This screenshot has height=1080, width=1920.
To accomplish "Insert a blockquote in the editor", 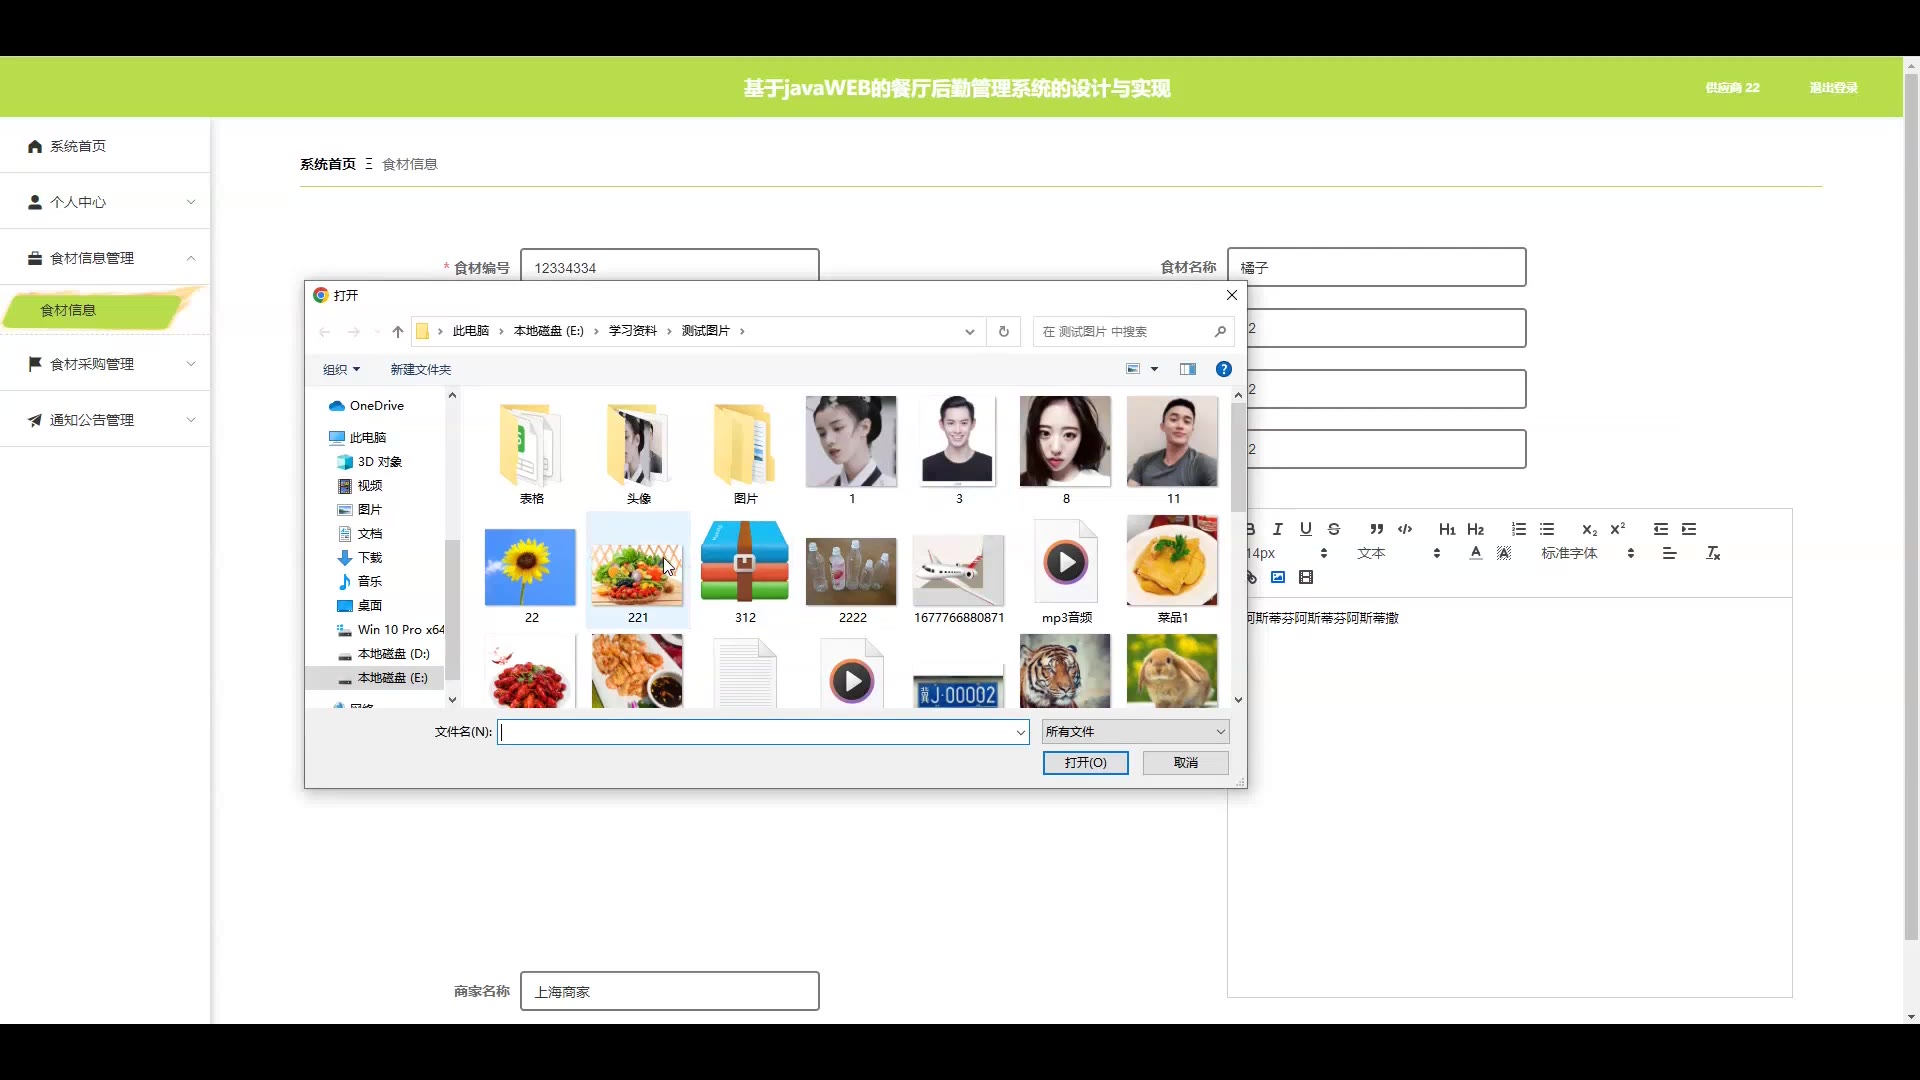I will point(1376,529).
